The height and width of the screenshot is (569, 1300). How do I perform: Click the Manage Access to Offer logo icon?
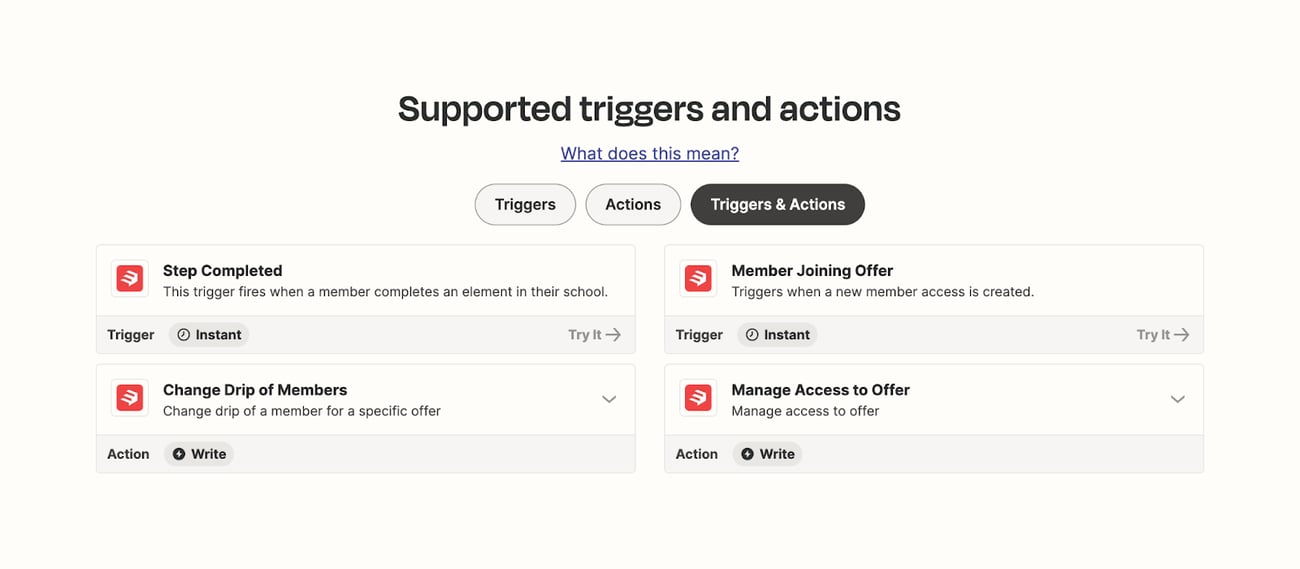698,398
